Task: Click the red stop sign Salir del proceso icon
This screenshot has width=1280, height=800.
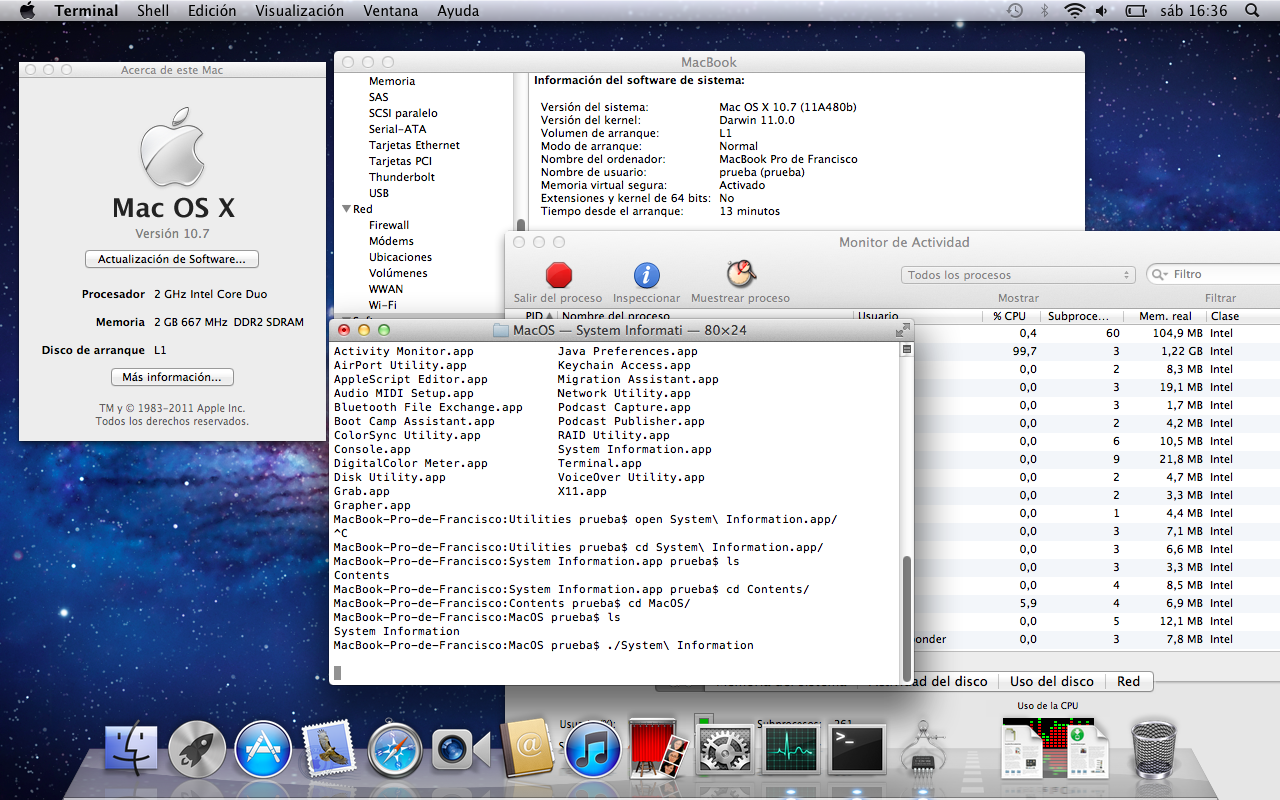Action: (x=558, y=275)
